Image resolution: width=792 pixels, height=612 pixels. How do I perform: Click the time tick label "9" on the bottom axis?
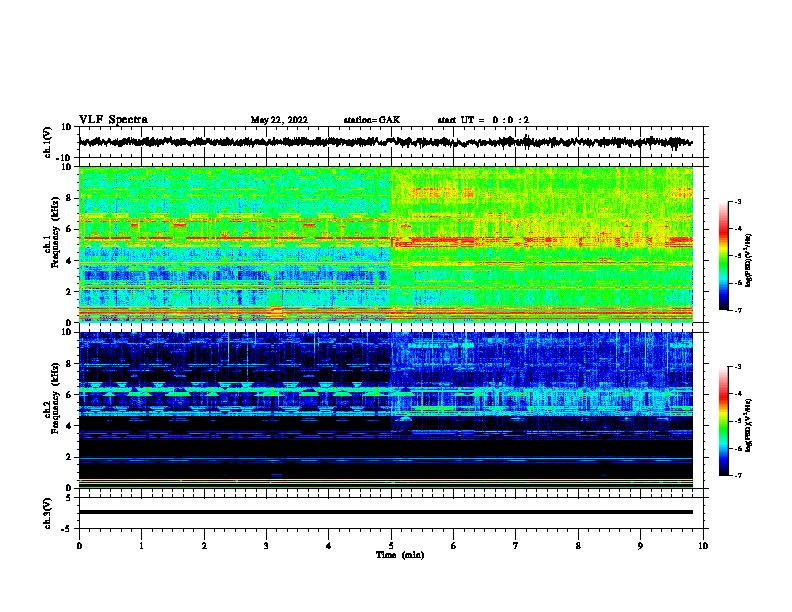click(640, 546)
